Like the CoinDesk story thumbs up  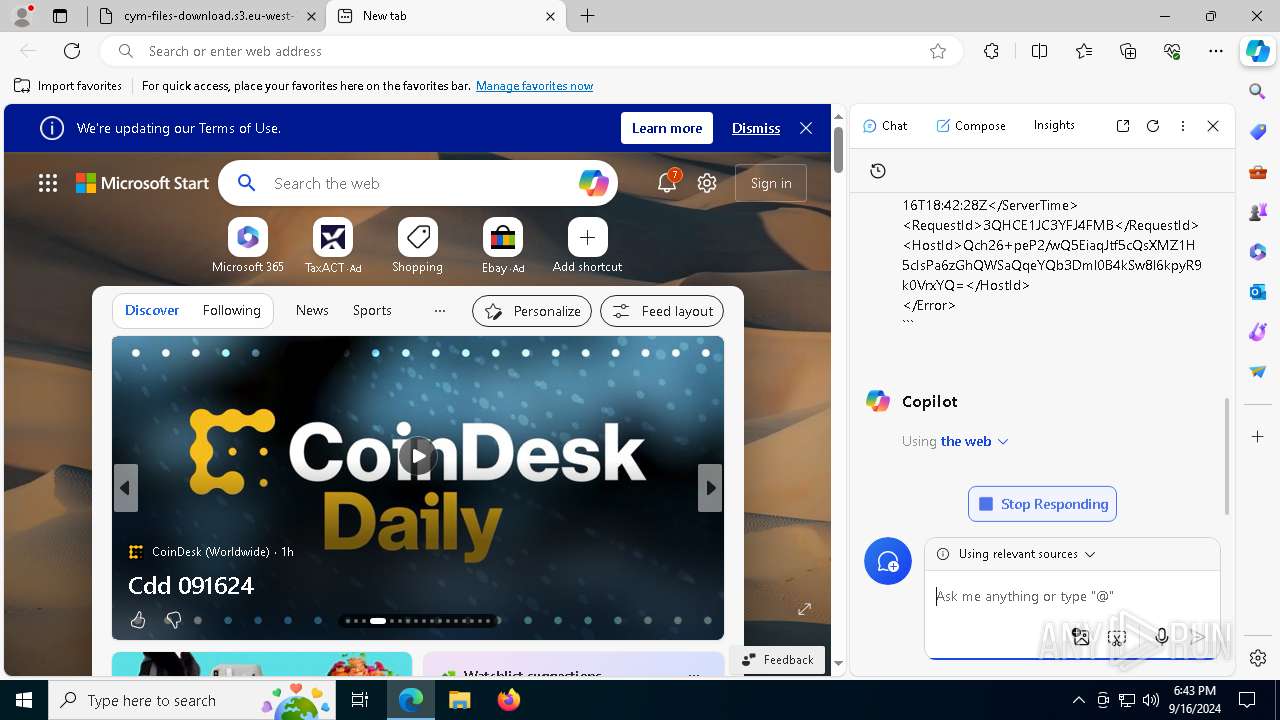[x=138, y=621]
